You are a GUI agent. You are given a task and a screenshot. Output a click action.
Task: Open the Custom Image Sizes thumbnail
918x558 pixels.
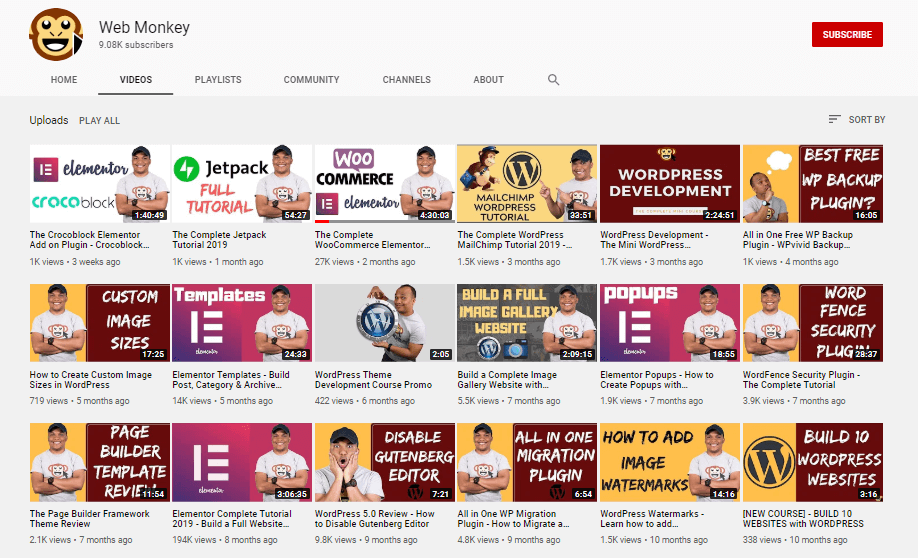100,323
